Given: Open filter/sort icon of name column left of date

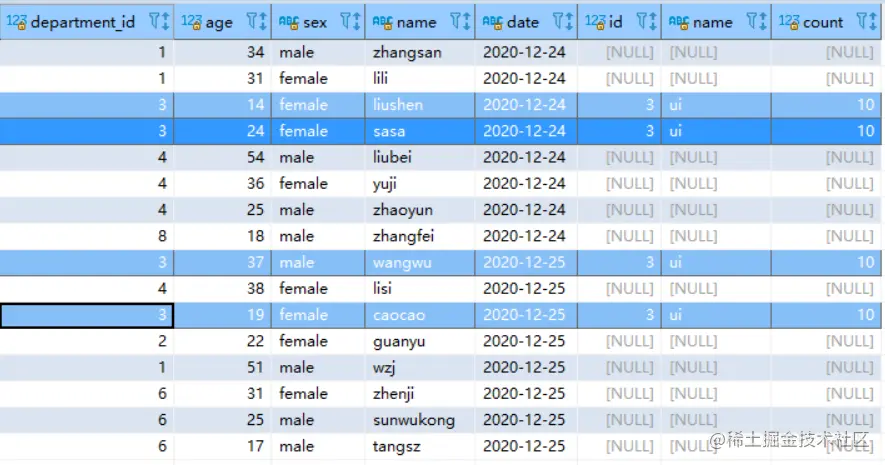Looking at the screenshot, I should [x=461, y=22].
